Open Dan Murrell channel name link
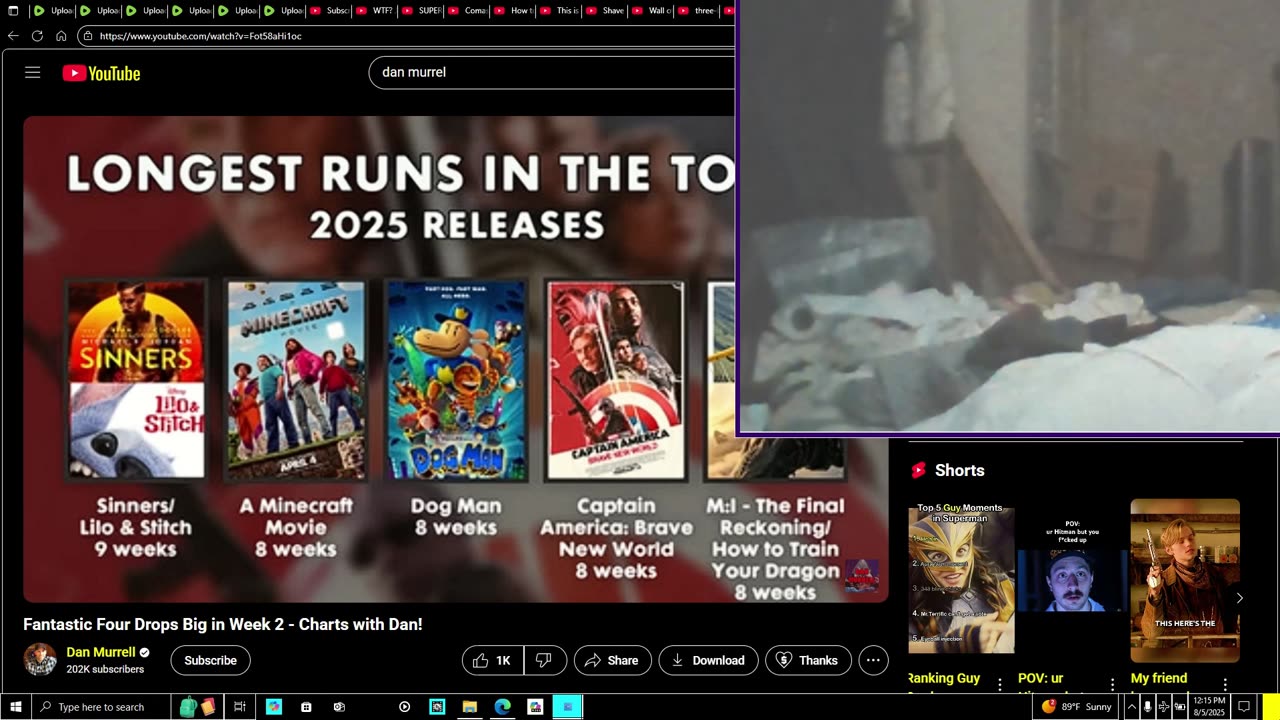Viewport: 1280px width, 720px height. pyautogui.click(x=101, y=652)
